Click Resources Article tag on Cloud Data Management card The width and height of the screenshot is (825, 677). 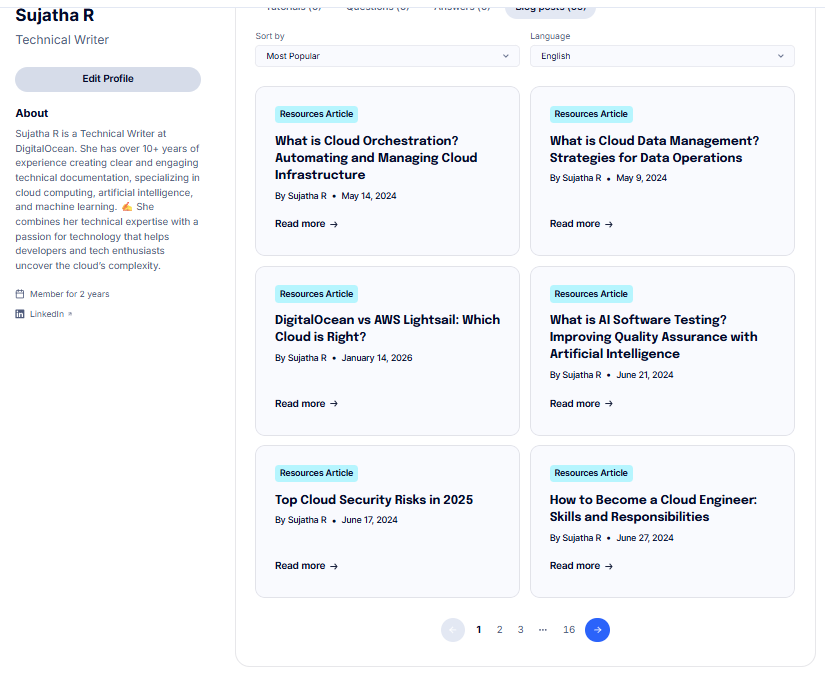591,114
